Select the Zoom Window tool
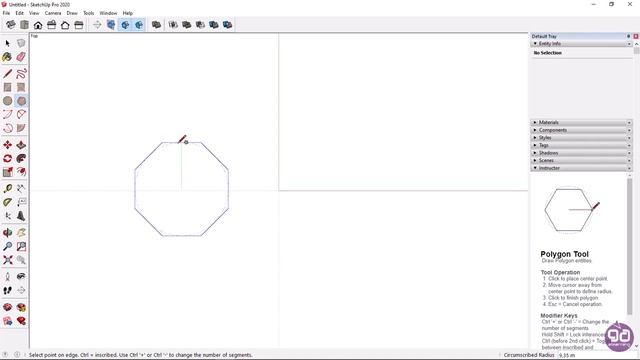Viewport: 640px width, 360px height. (21, 247)
